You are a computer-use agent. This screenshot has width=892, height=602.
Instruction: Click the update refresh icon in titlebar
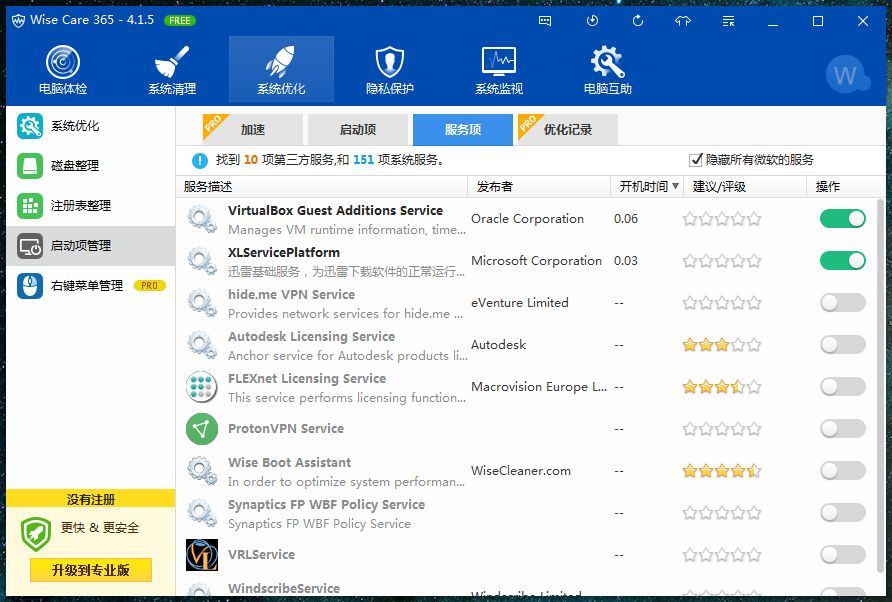[x=638, y=20]
